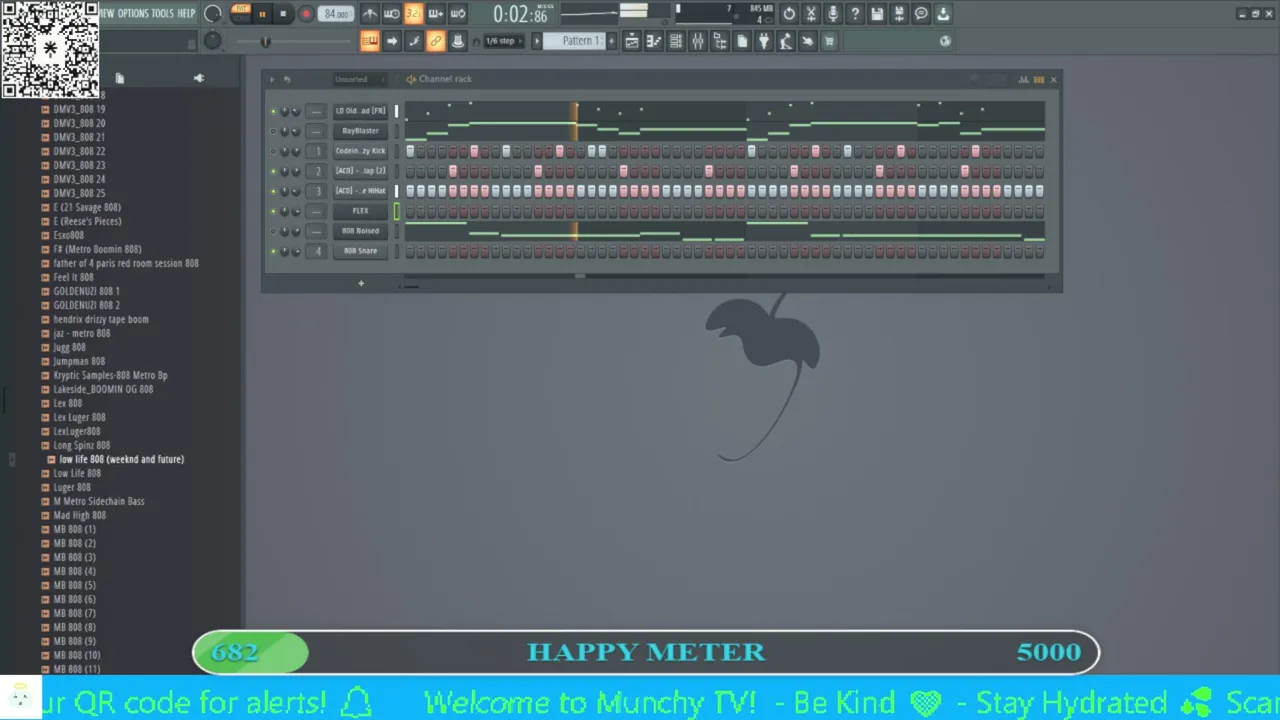Open the OPTIONS menu
Image resolution: width=1280 pixels, height=720 pixels.
click(133, 14)
